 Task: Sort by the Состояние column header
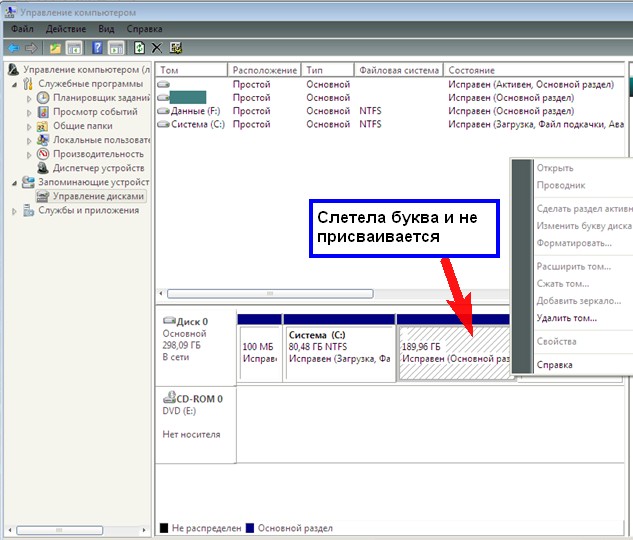pyautogui.click(x=534, y=70)
